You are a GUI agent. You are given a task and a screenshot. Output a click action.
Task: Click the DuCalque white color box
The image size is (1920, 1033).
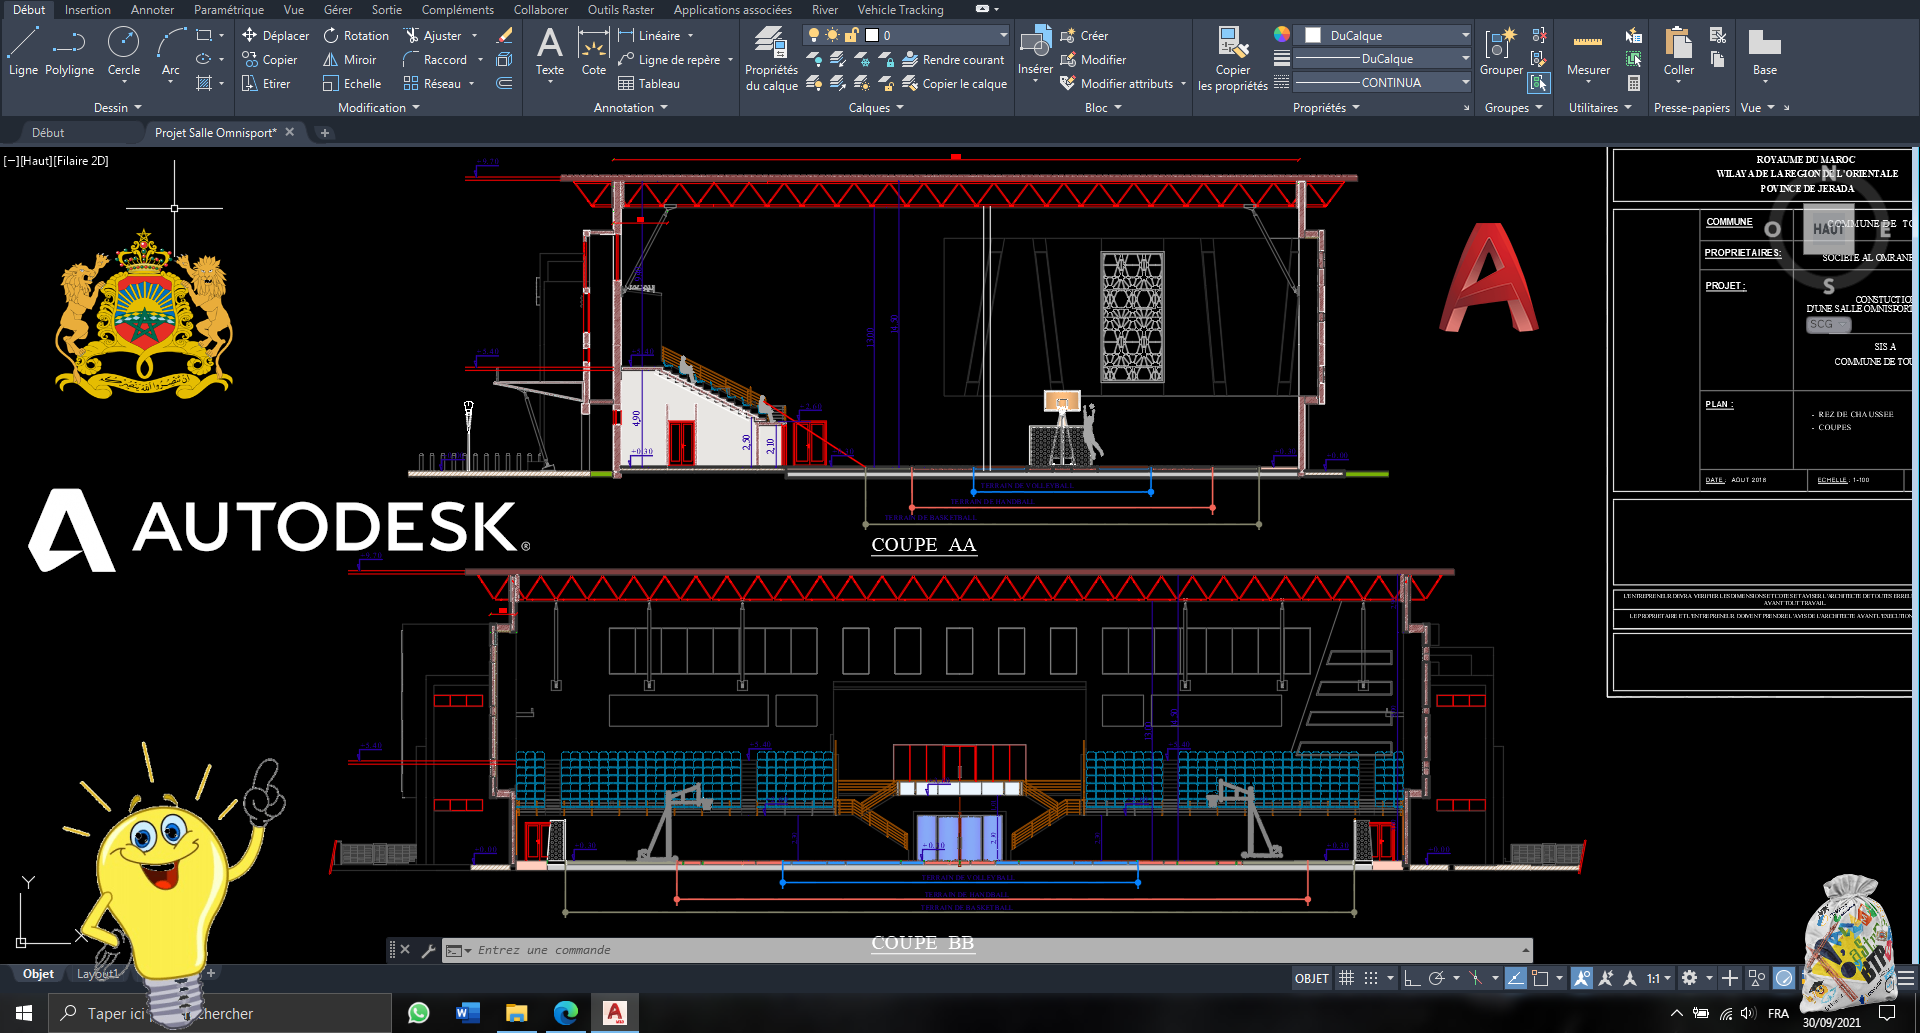[x=1313, y=35]
